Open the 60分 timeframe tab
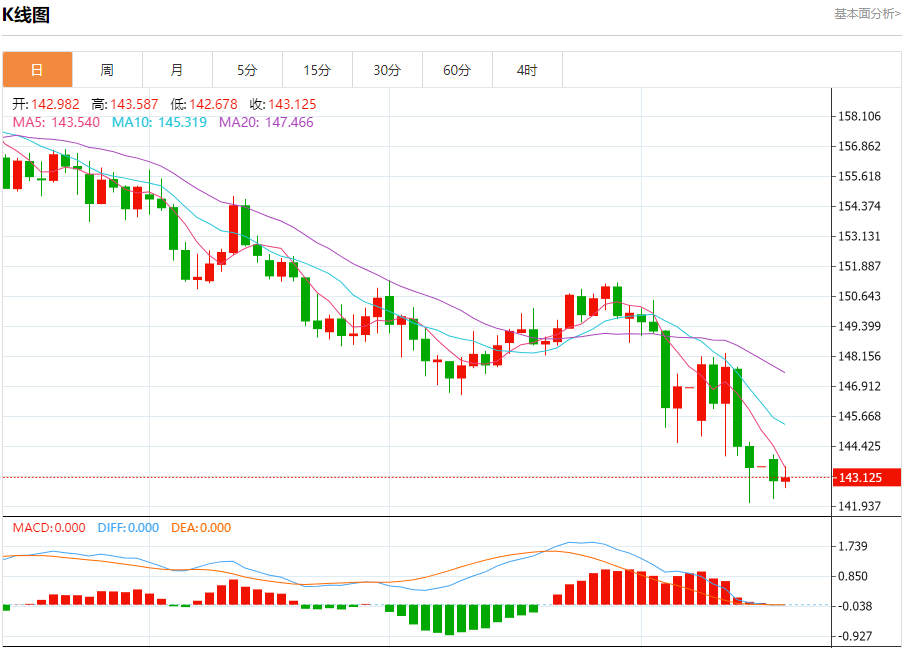The height and width of the screenshot is (648, 907). click(457, 70)
